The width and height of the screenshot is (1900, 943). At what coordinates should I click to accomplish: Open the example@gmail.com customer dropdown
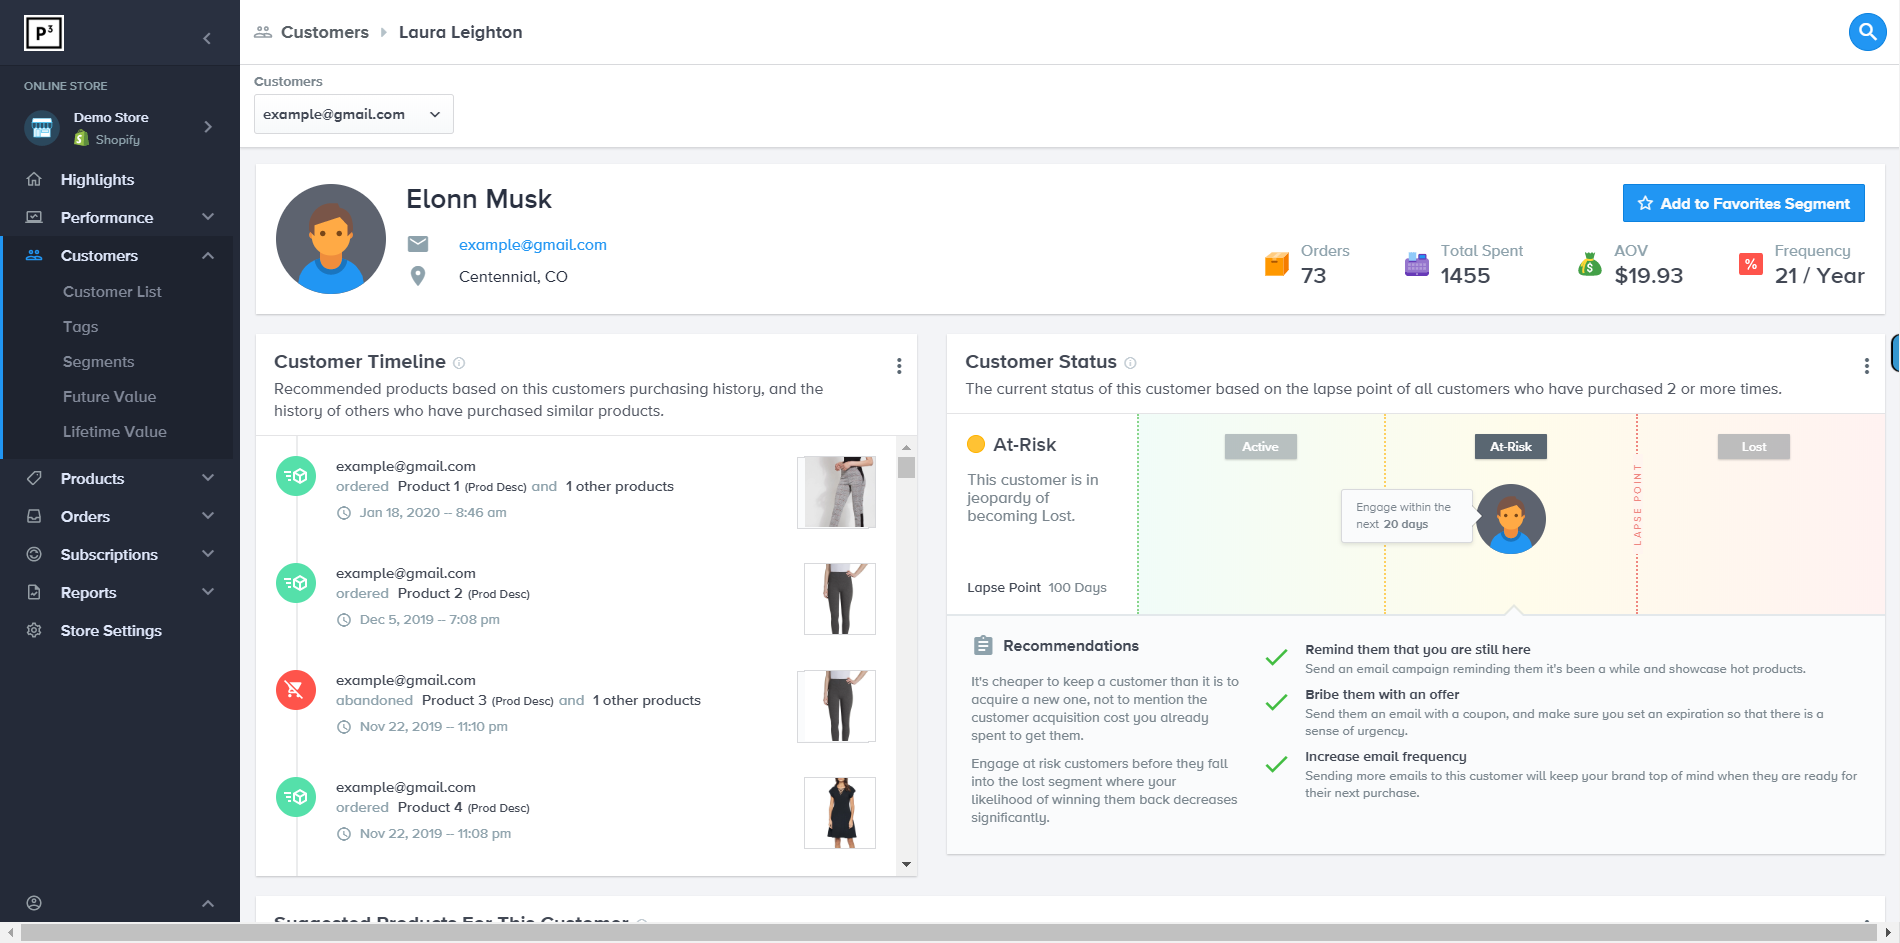[353, 113]
